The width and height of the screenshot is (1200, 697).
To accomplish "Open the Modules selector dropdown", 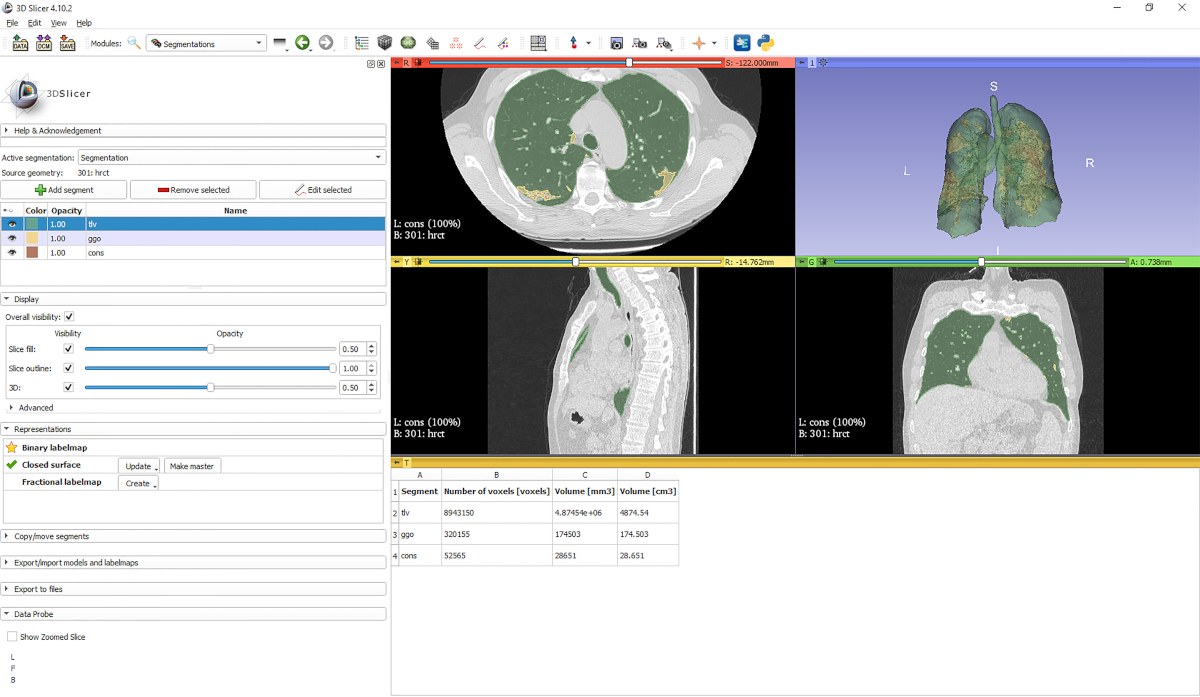I will pos(206,44).
